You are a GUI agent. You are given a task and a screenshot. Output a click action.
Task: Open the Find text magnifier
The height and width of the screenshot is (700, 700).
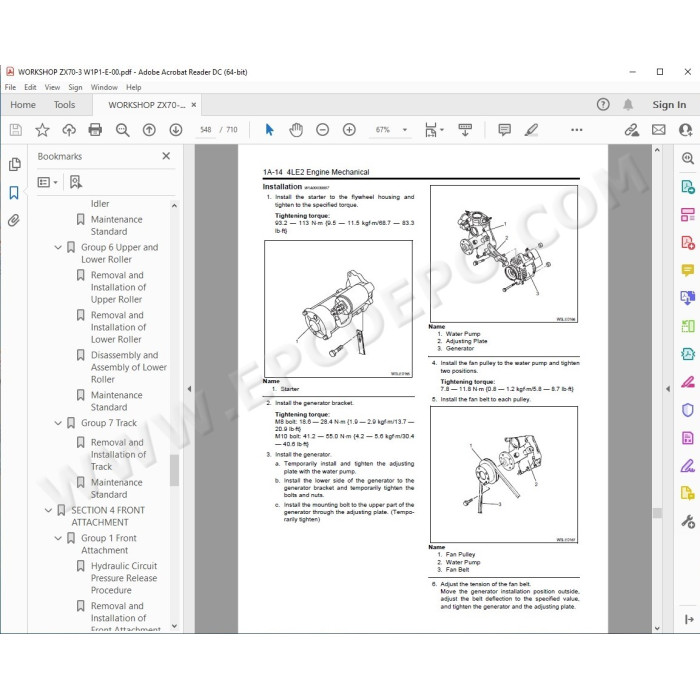point(122,130)
